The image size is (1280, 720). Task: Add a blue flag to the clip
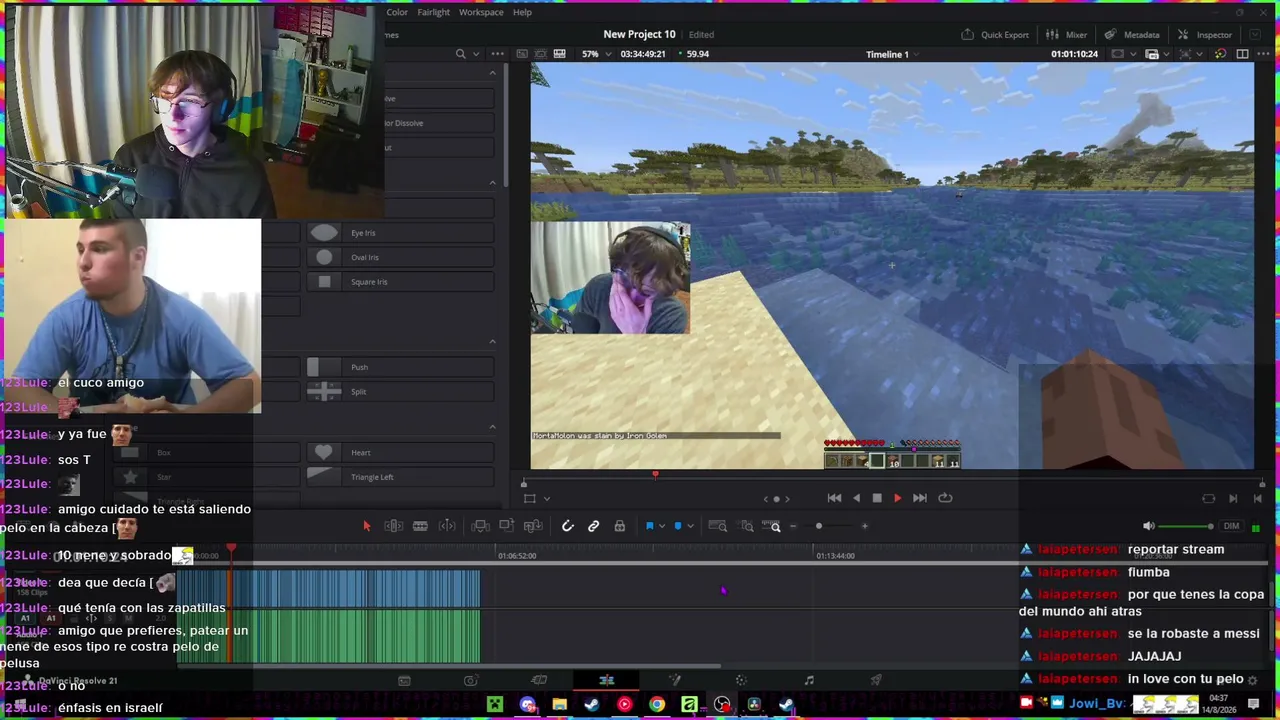pos(649,526)
